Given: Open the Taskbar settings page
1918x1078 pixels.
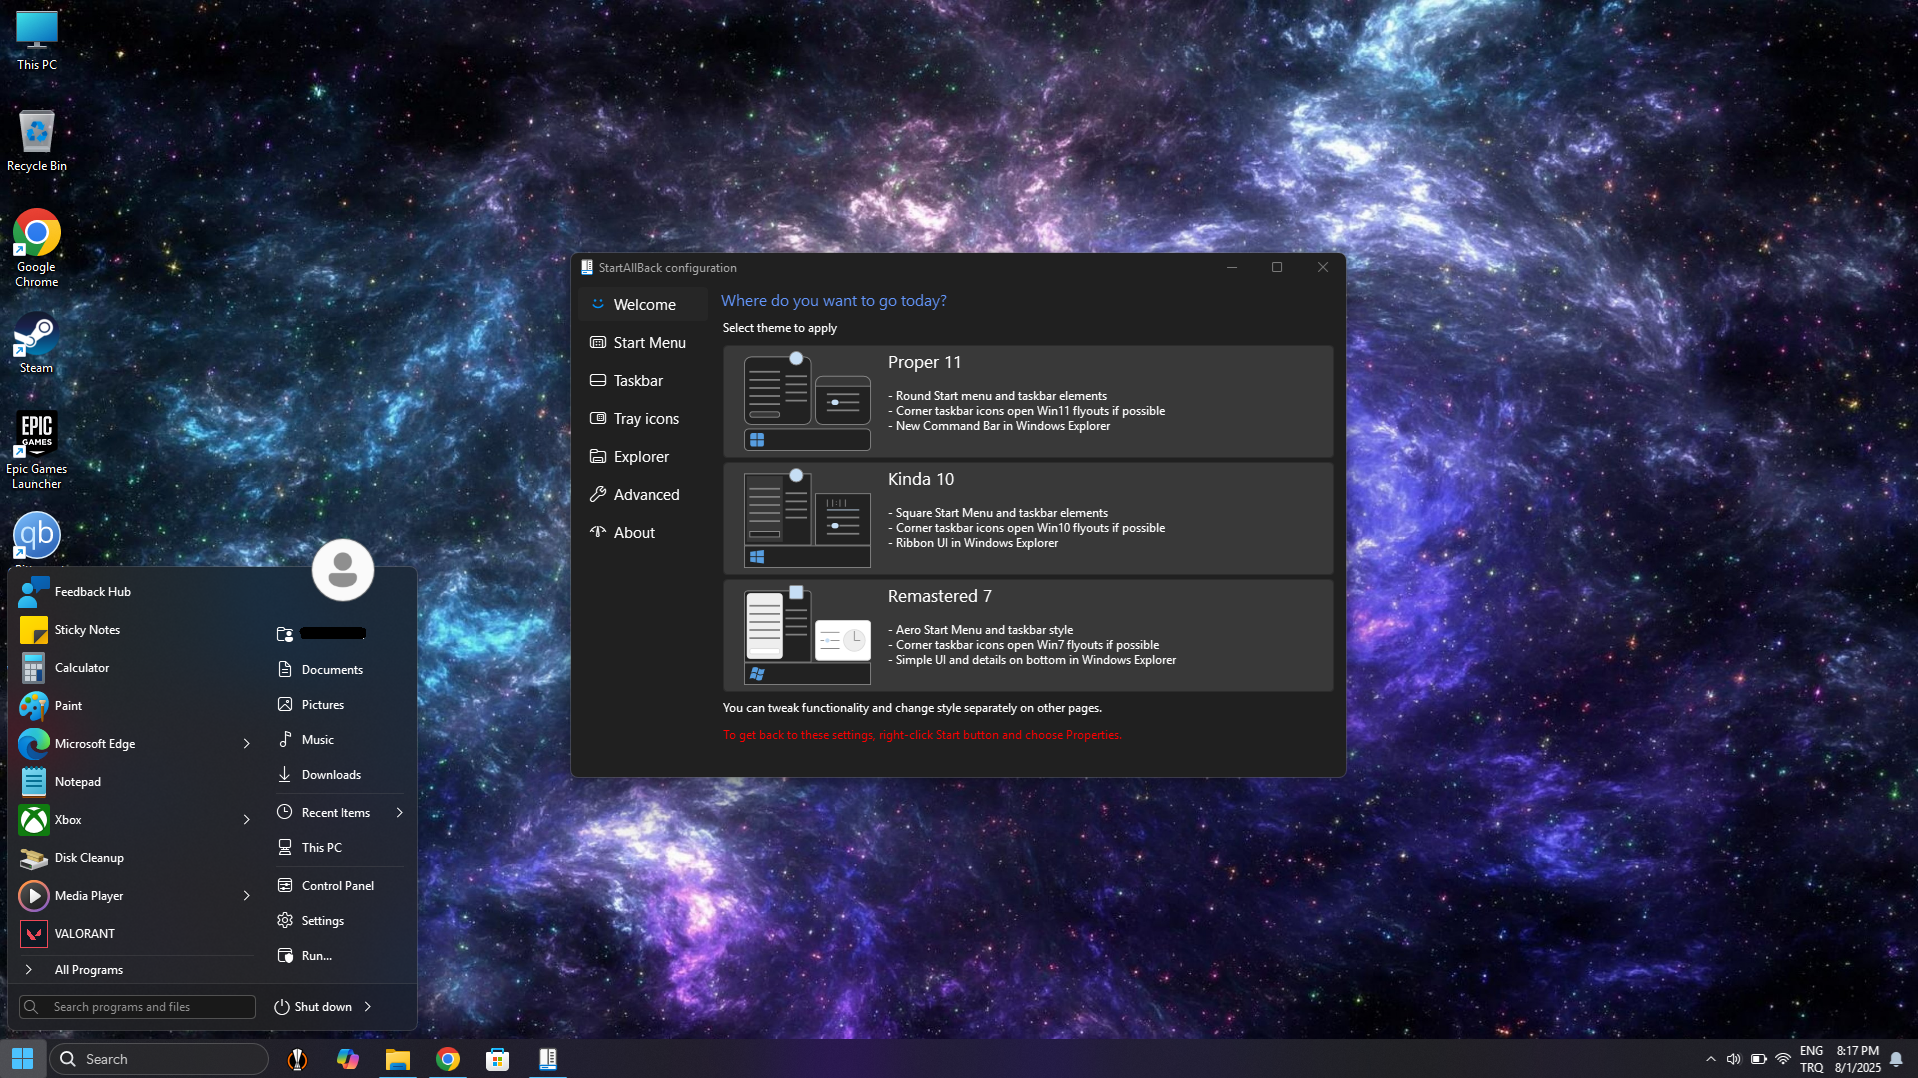Looking at the screenshot, I should point(643,381).
